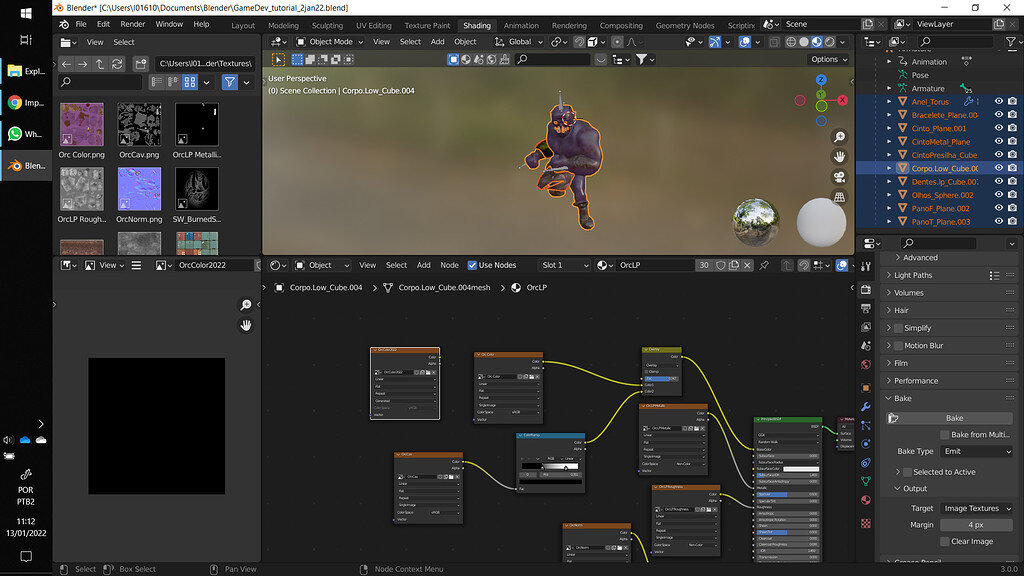This screenshot has width=1024, height=576.
Task: Toggle the Clear Image checkbox
Action: pyautogui.click(x=944, y=541)
